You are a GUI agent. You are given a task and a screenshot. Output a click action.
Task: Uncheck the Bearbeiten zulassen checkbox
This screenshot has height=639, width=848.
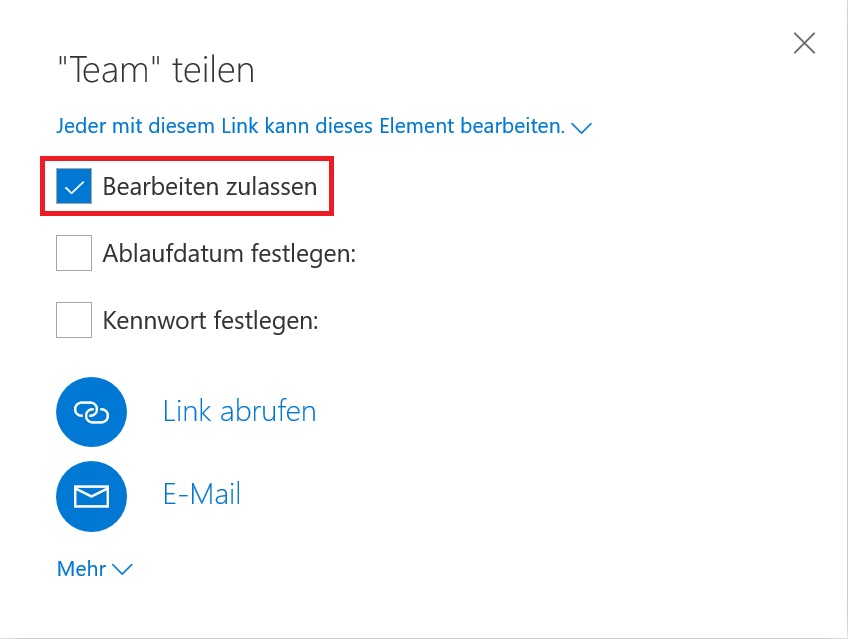[74, 186]
